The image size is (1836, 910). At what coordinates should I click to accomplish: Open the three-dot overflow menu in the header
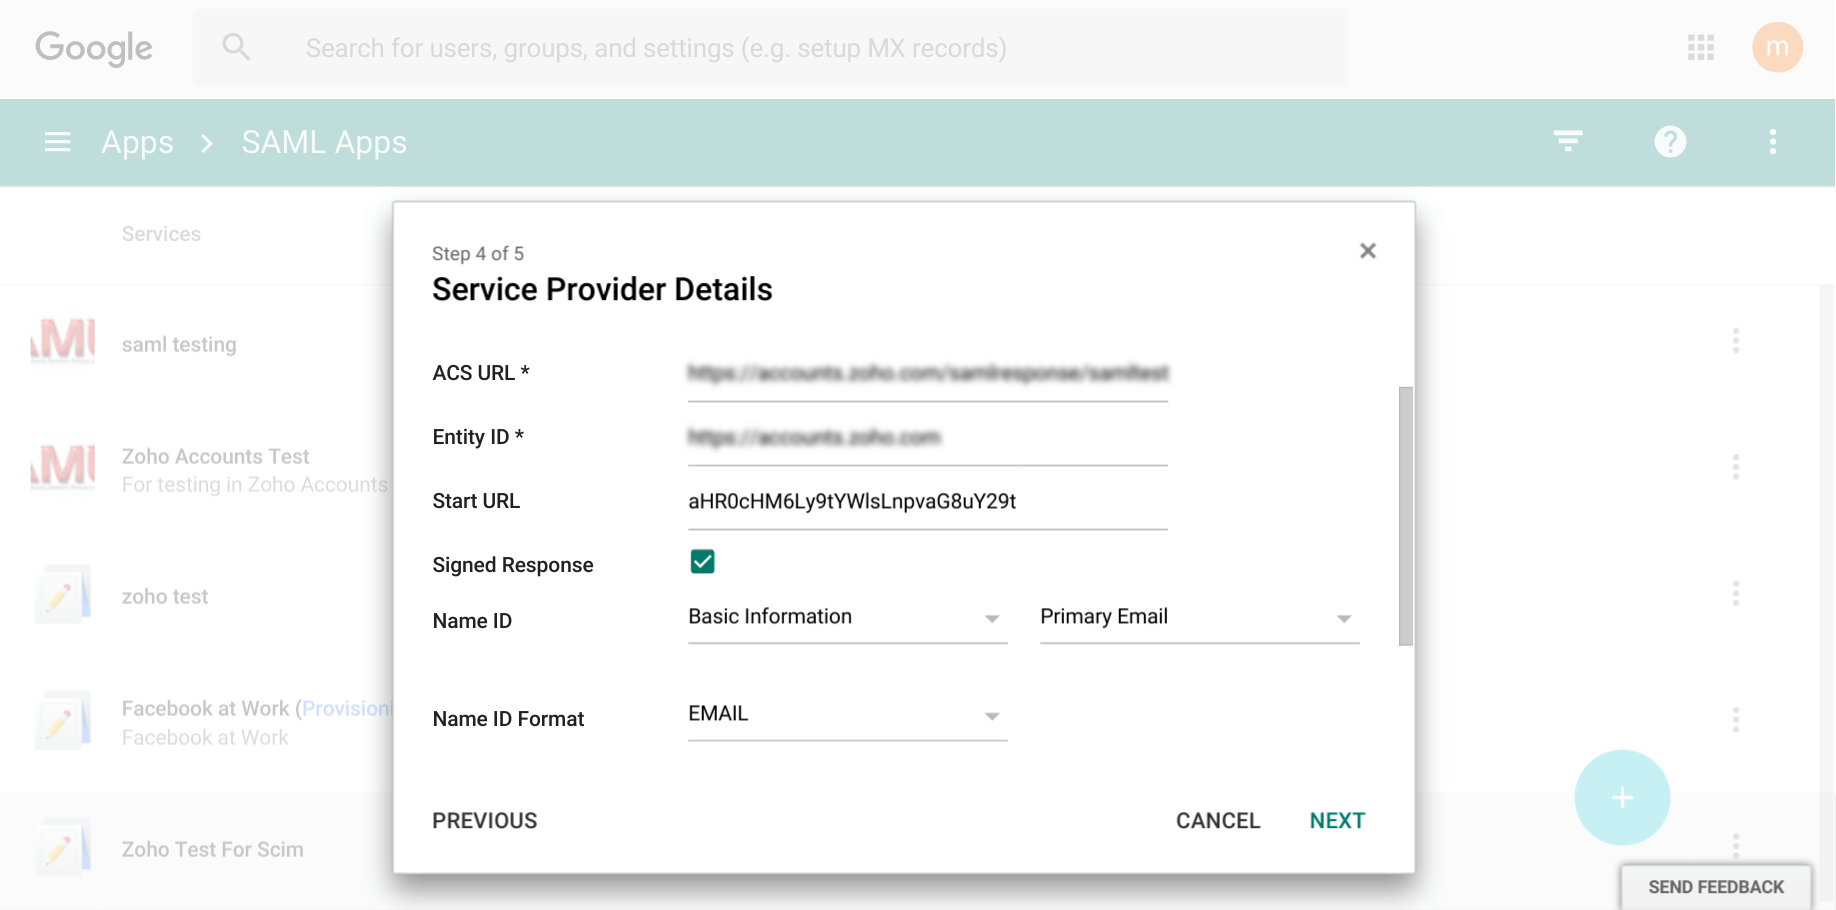click(x=1772, y=142)
